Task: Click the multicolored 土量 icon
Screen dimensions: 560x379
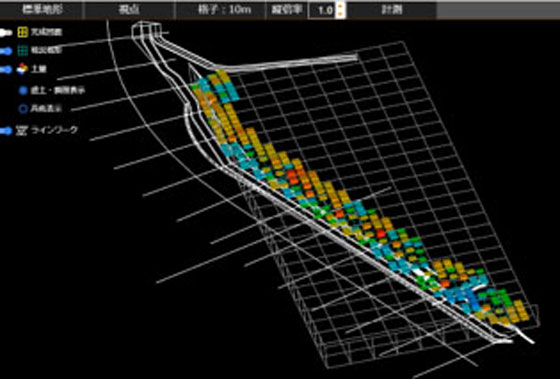Action: coord(22,69)
